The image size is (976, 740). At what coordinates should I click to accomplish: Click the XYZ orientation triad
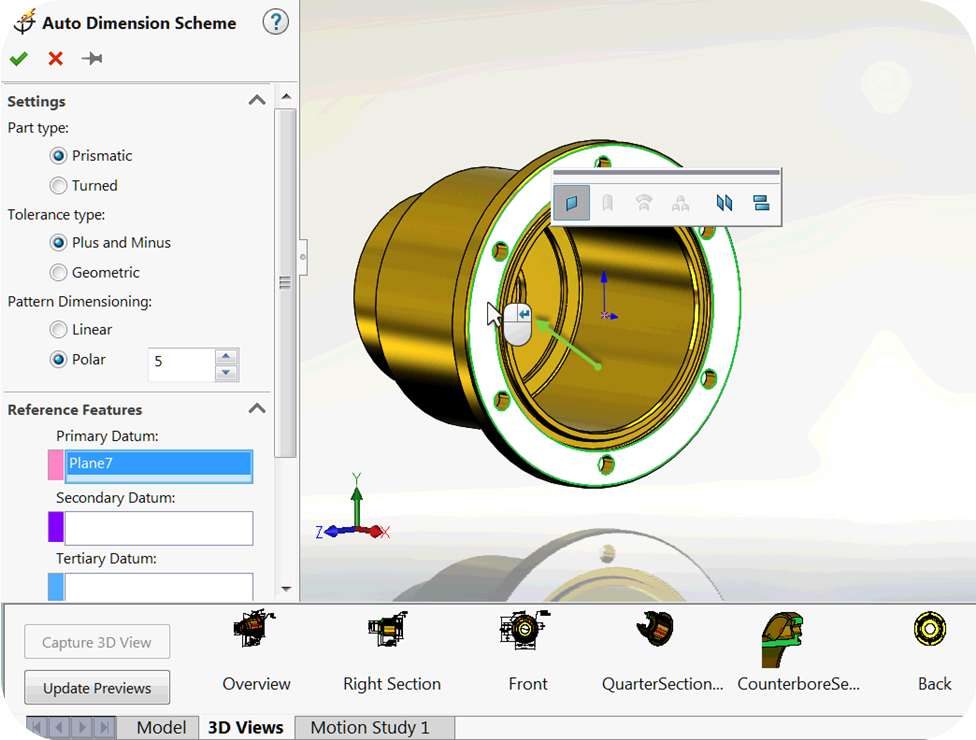click(x=353, y=507)
